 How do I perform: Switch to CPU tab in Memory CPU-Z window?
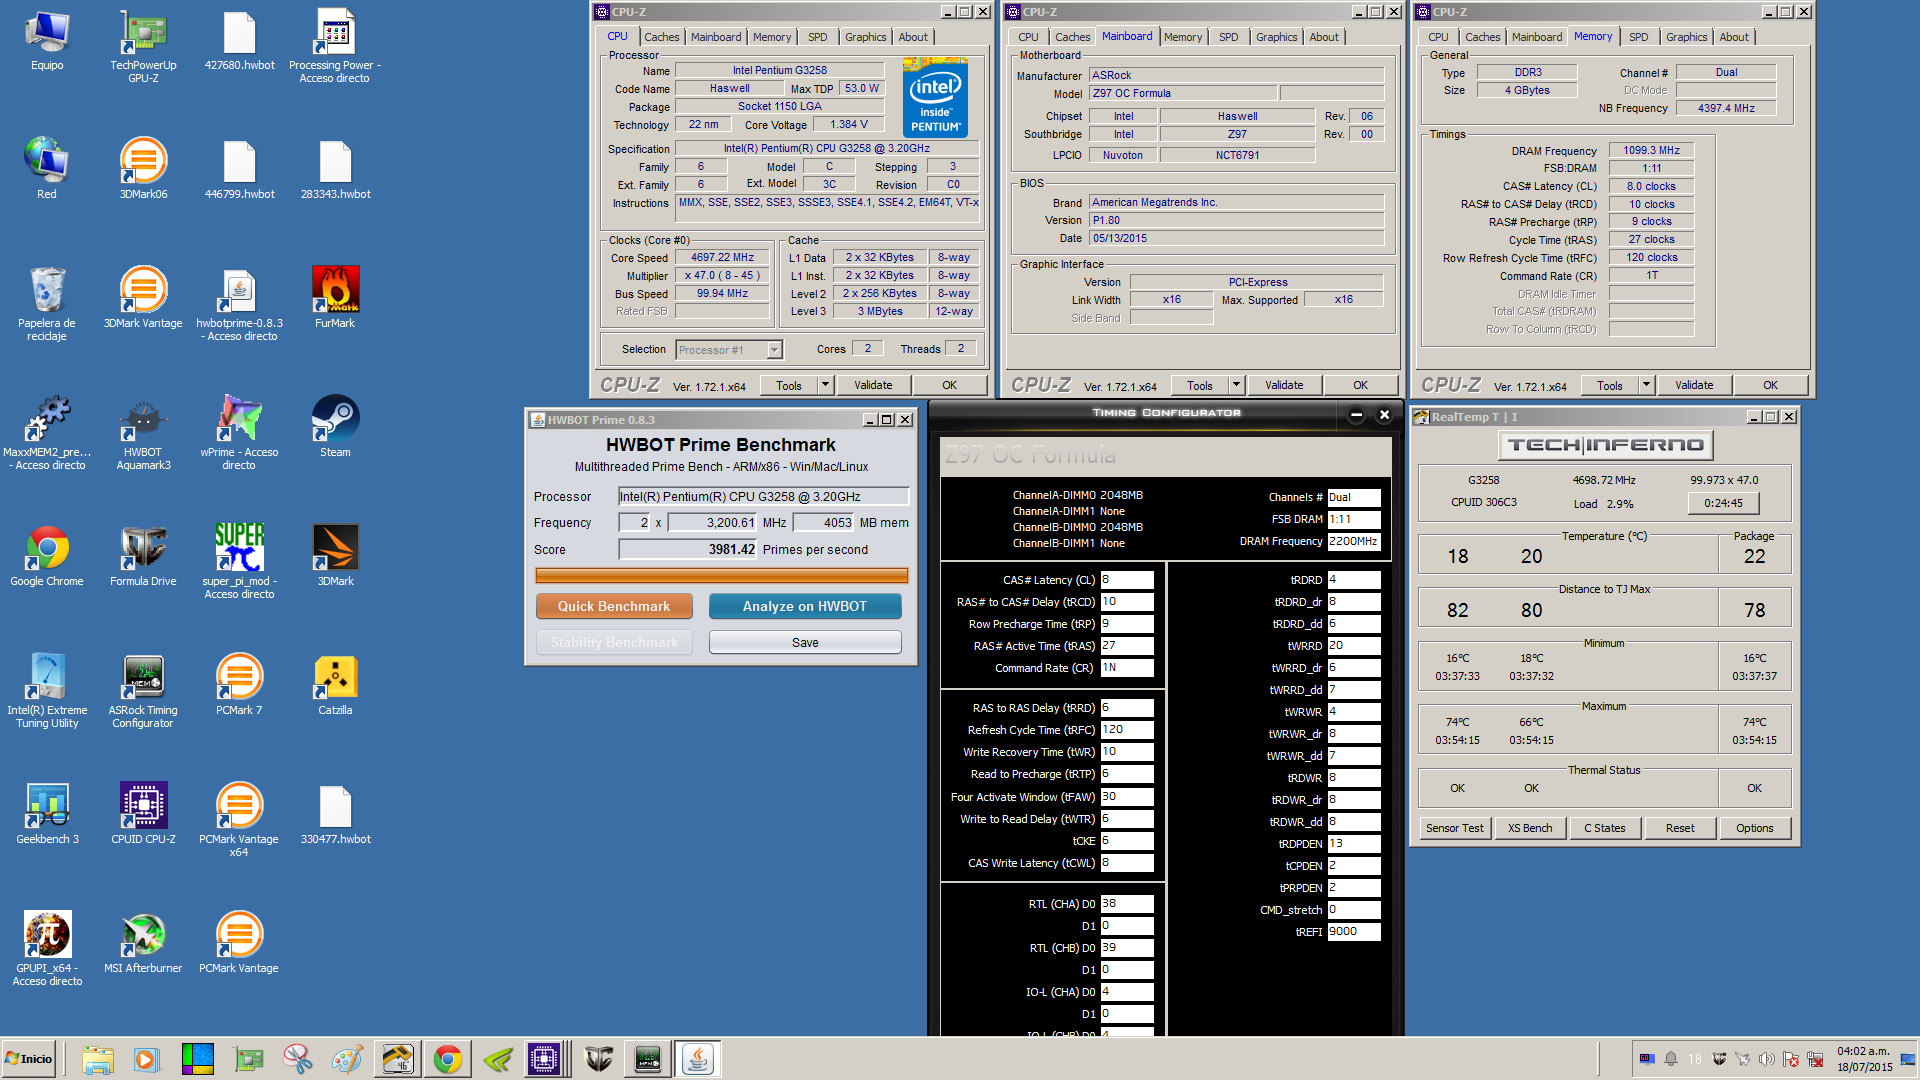click(1438, 37)
